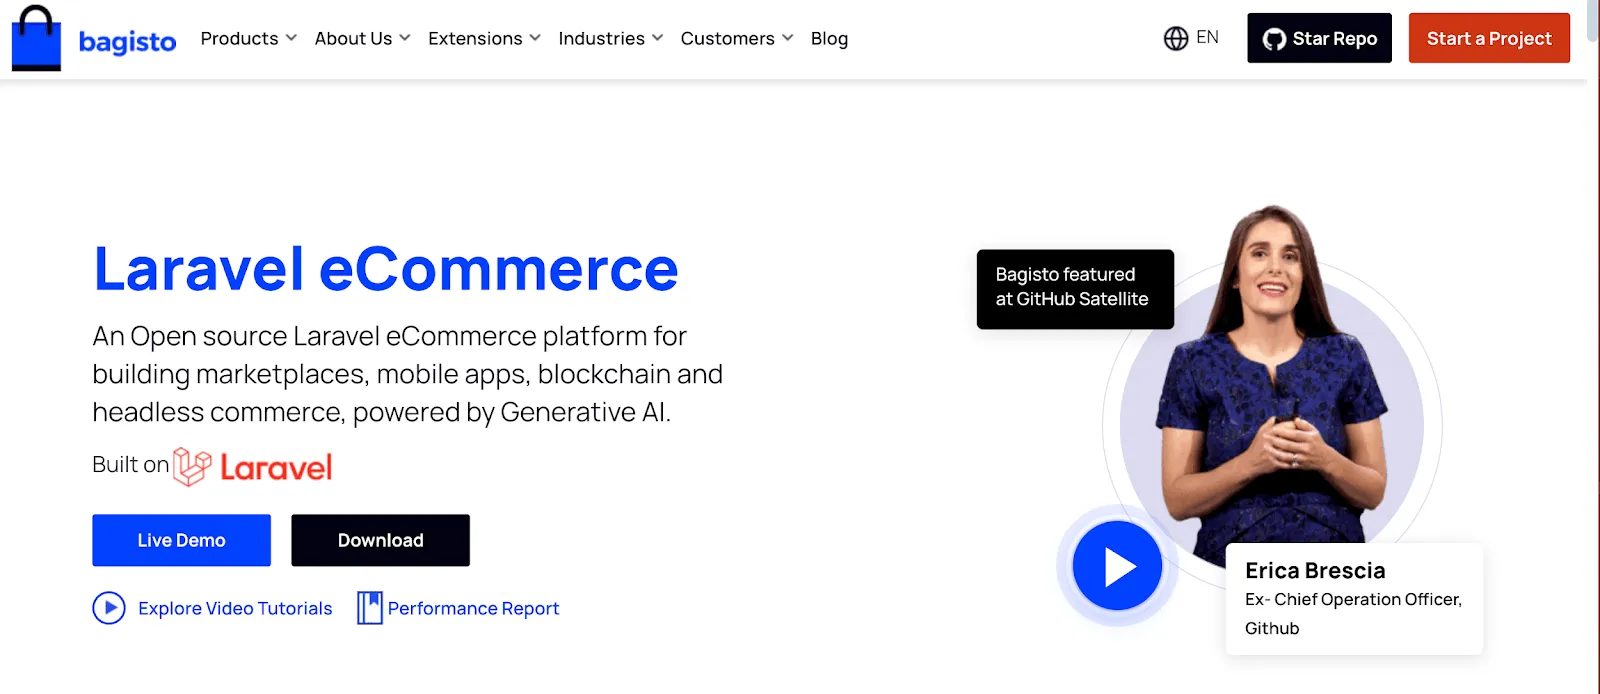Play the Erica Brescia video
This screenshot has width=1600, height=694.
(x=1117, y=566)
